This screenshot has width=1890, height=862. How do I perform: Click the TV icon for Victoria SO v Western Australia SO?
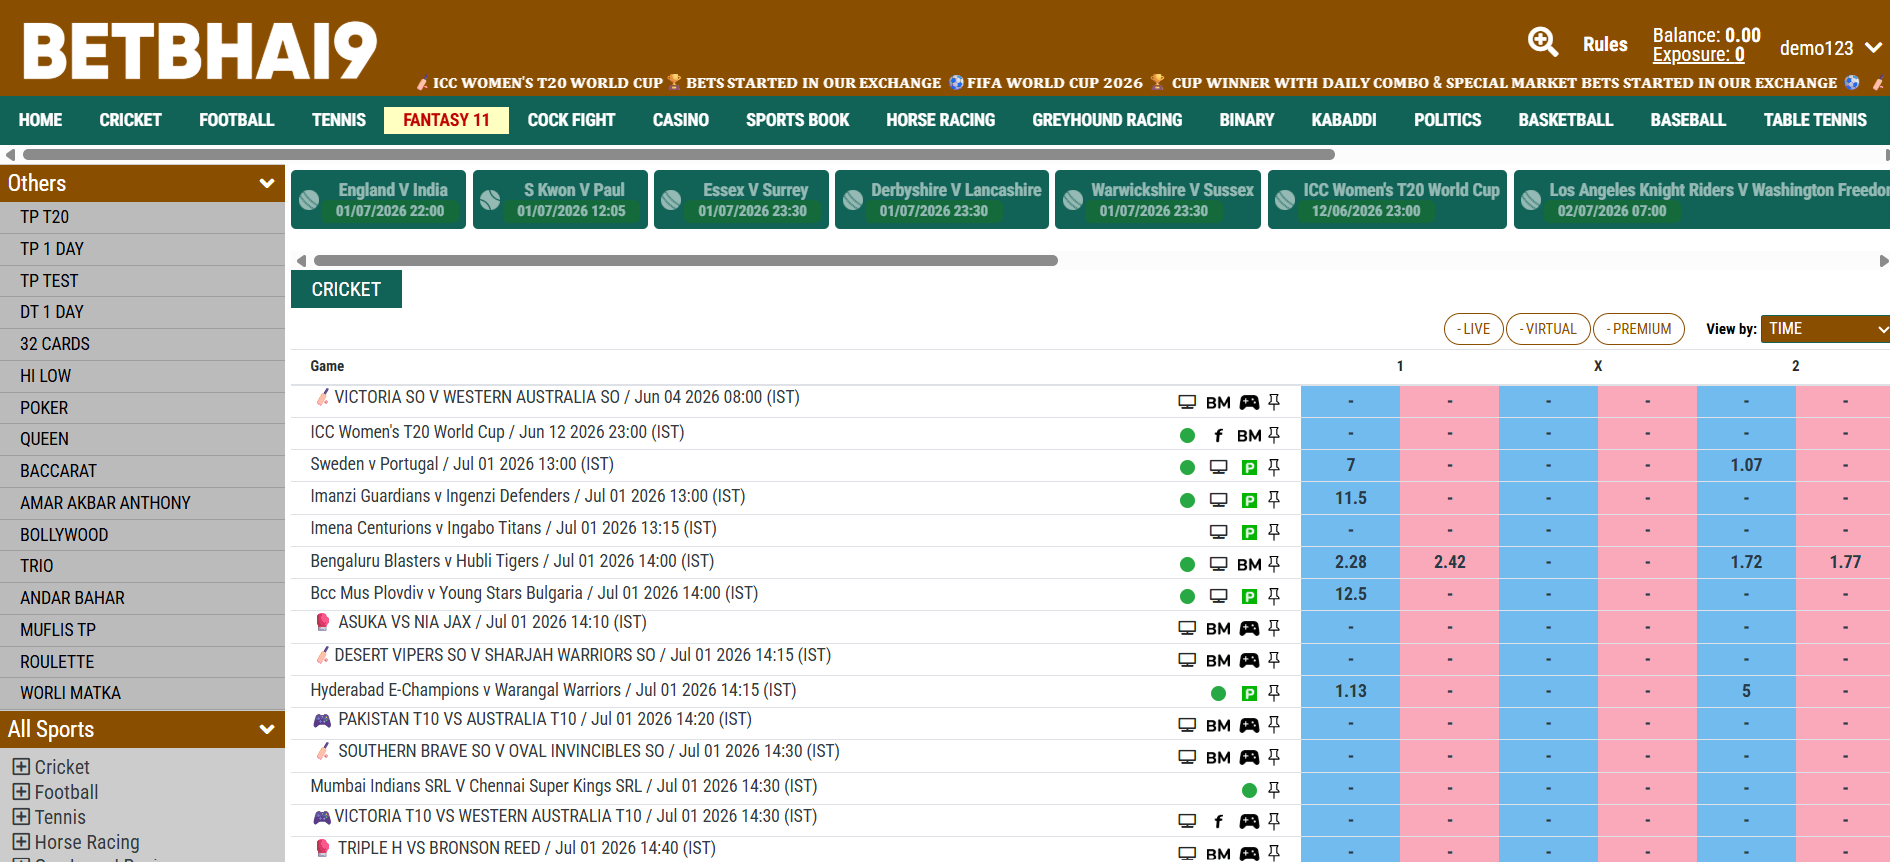(1187, 402)
